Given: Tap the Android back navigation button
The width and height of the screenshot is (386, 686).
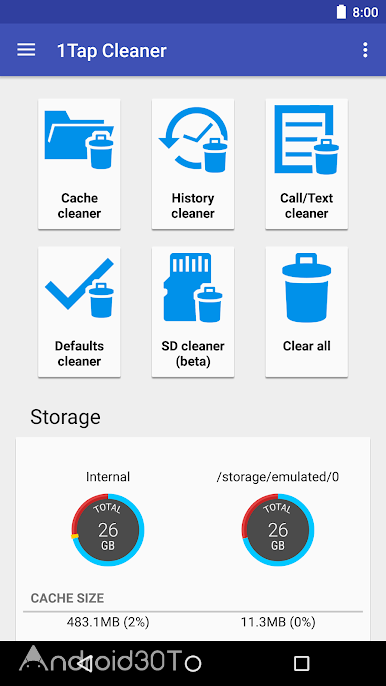Looking at the screenshot, I should click(85, 663).
